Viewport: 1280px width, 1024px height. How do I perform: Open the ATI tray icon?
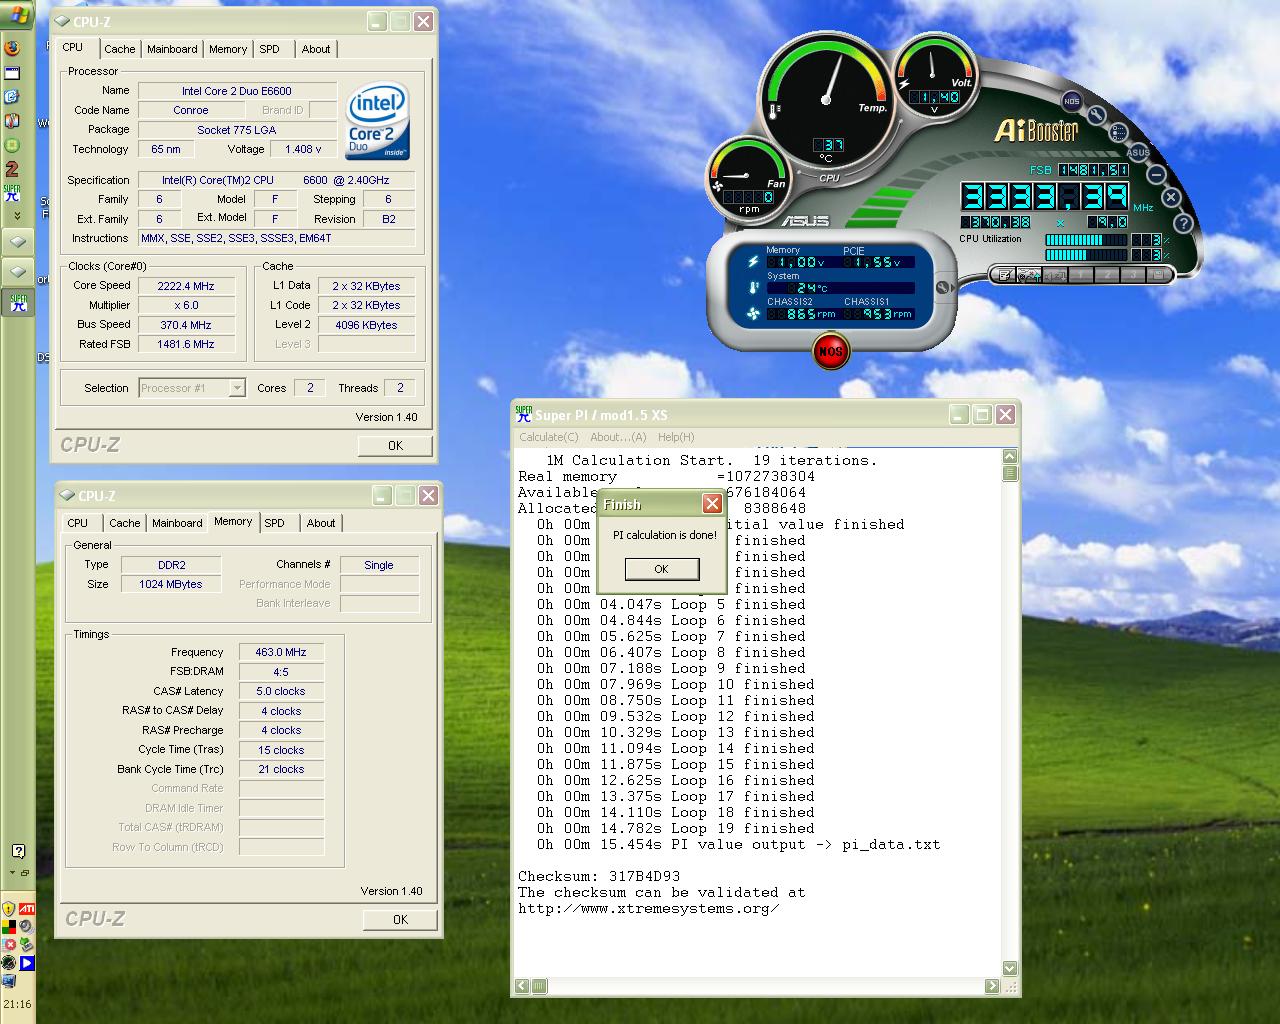click(26, 909)
